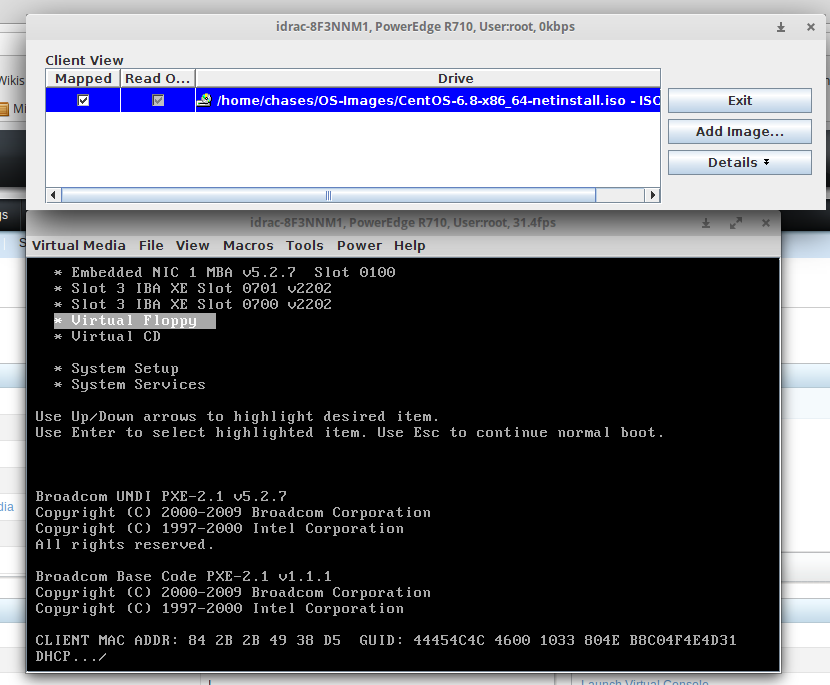
Task: Maximize the iDRAC console window
Action: (736, 222)
